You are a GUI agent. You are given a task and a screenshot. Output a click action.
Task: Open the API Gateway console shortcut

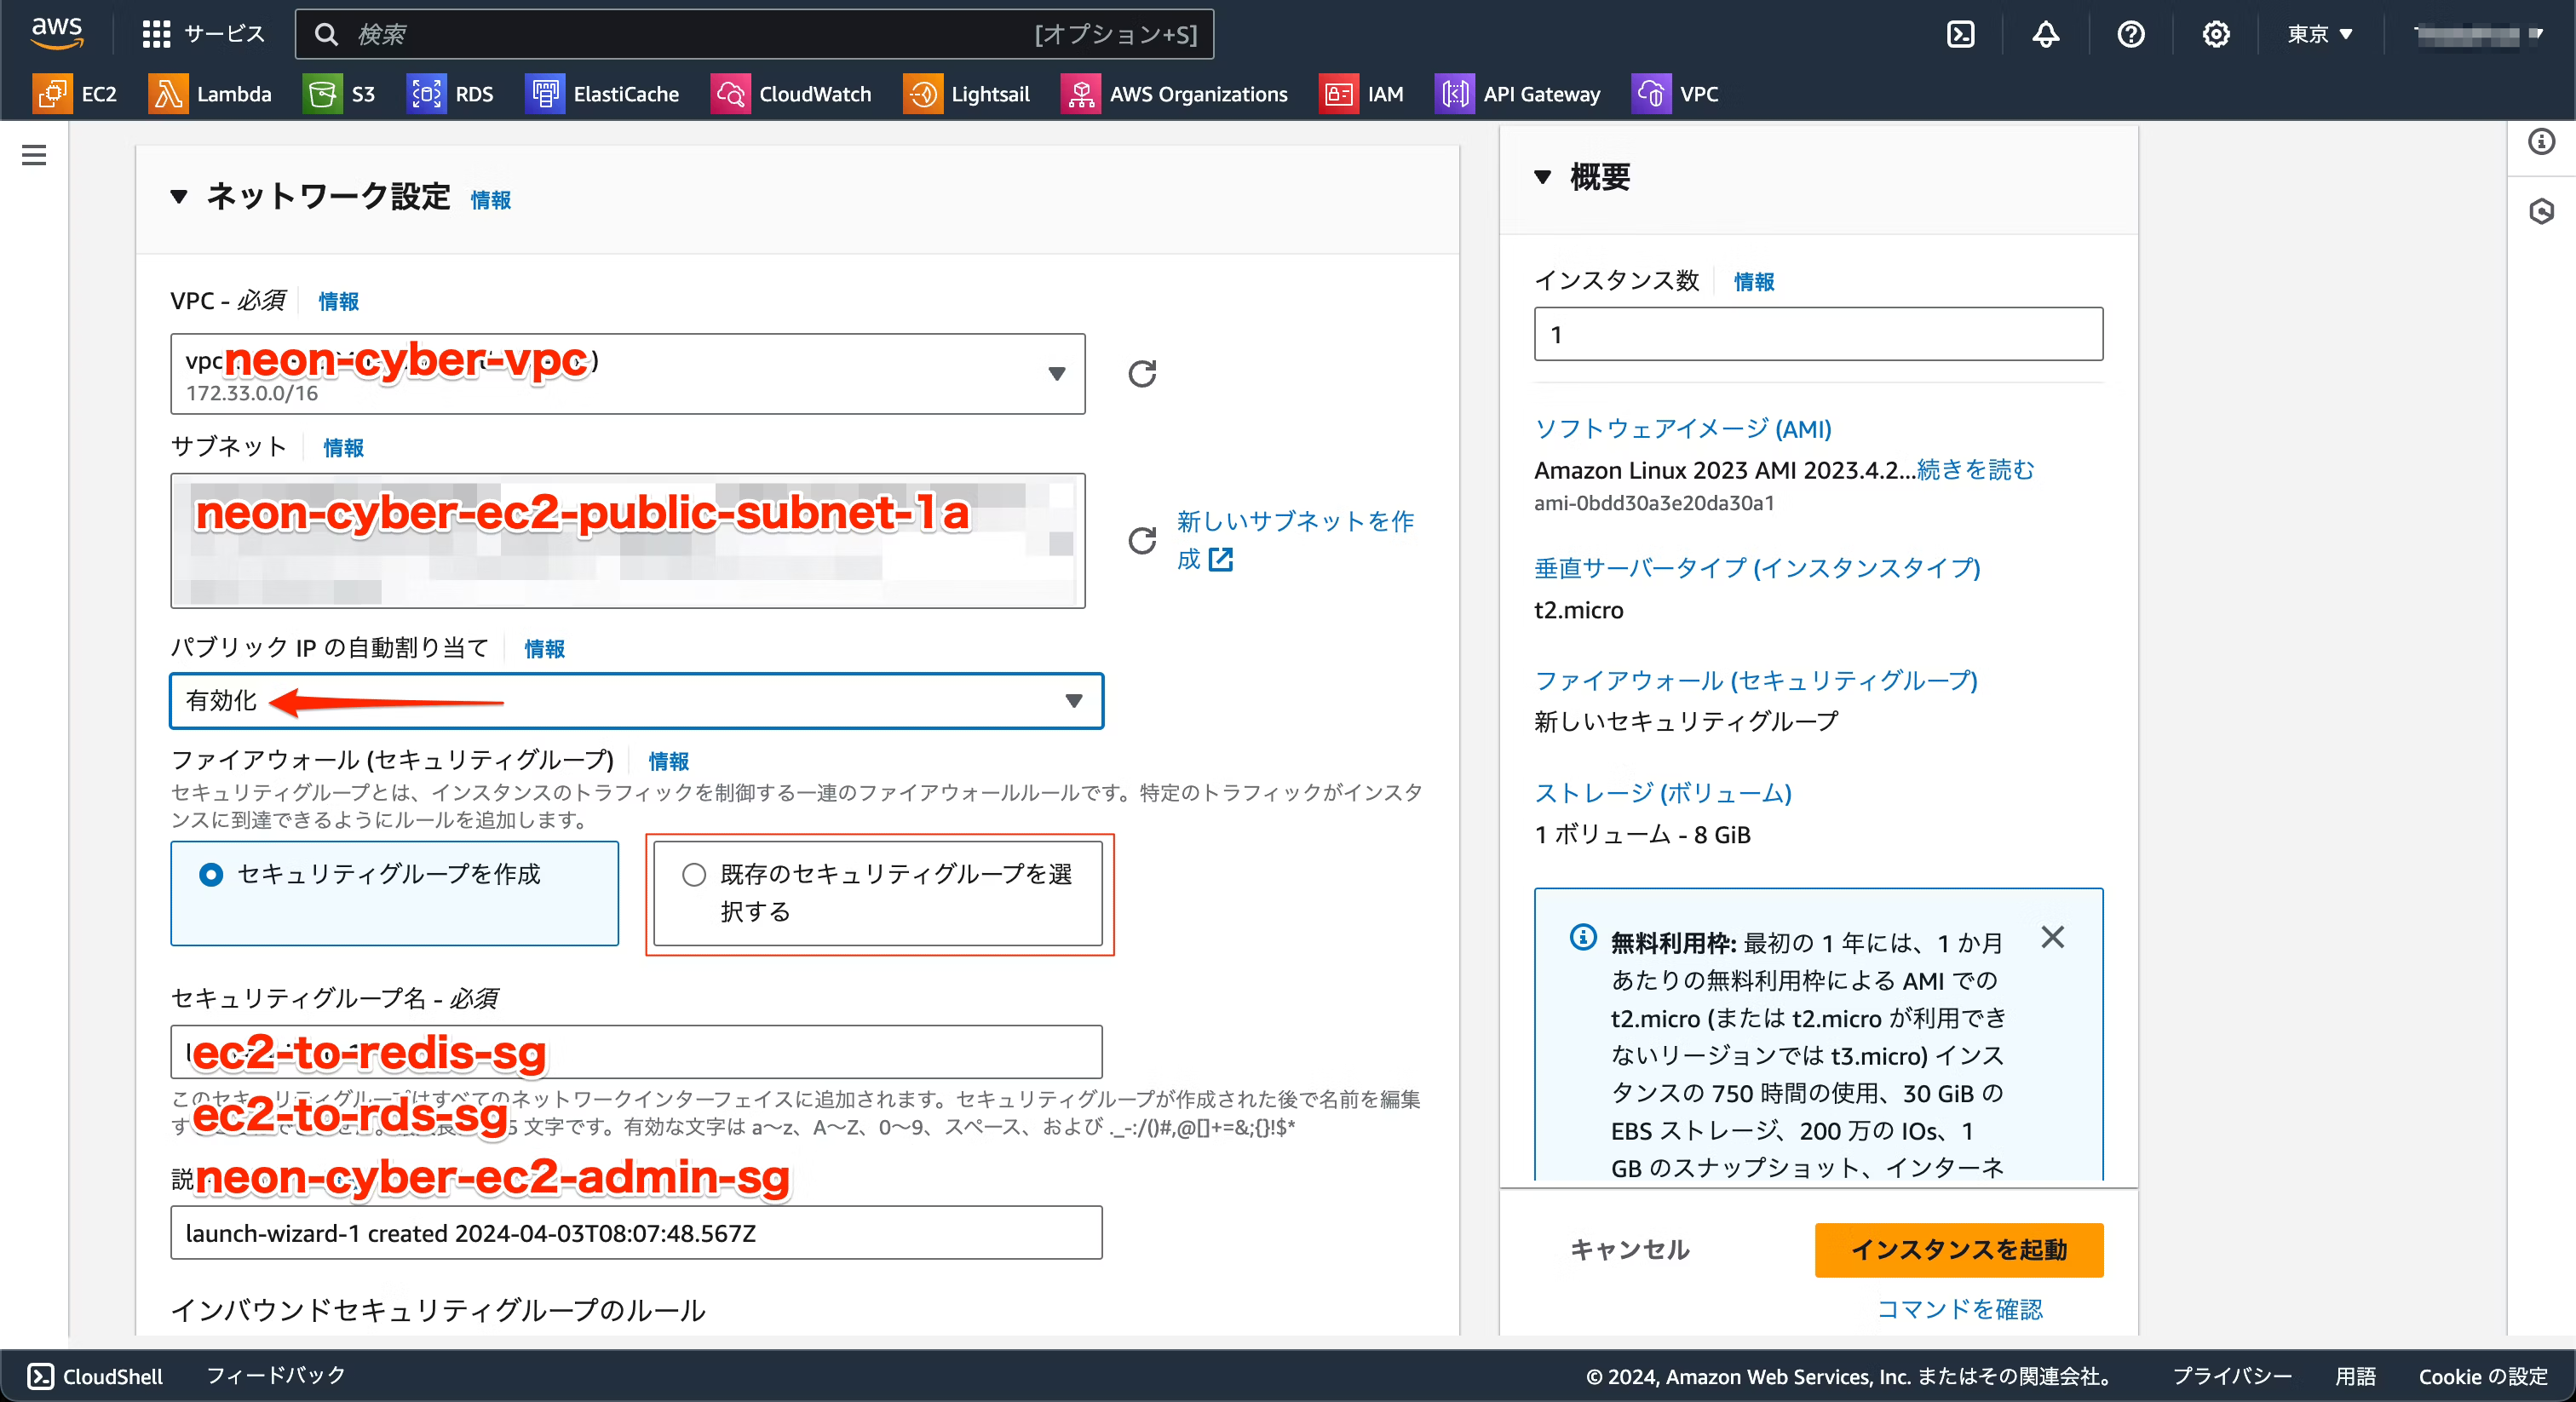[1518, 93]
